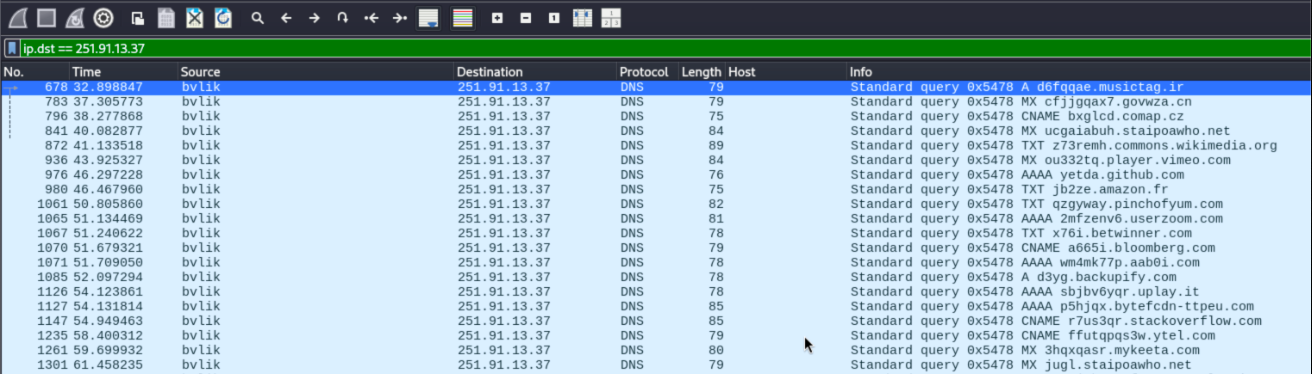Screen dimensions: 1312x374
Task: Find a packet with magnifier icon
Action: point(258,18)
